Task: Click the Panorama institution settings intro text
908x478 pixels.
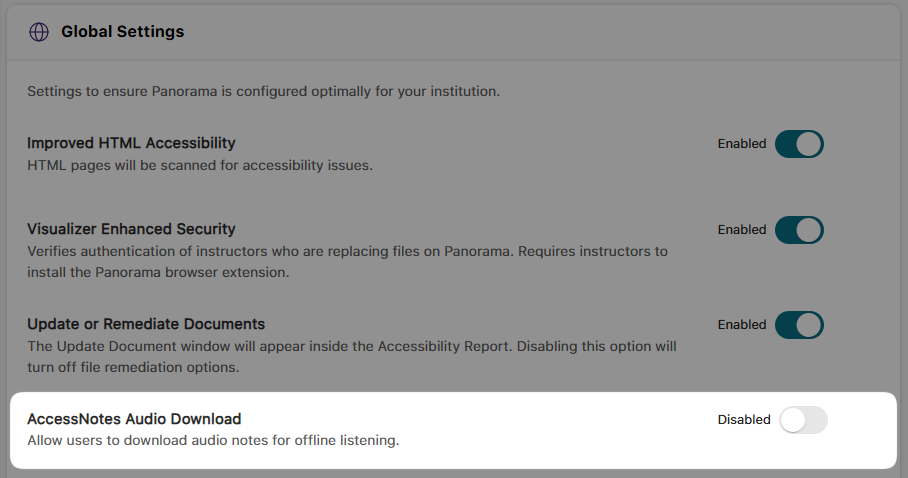Action: click(263, 92)
